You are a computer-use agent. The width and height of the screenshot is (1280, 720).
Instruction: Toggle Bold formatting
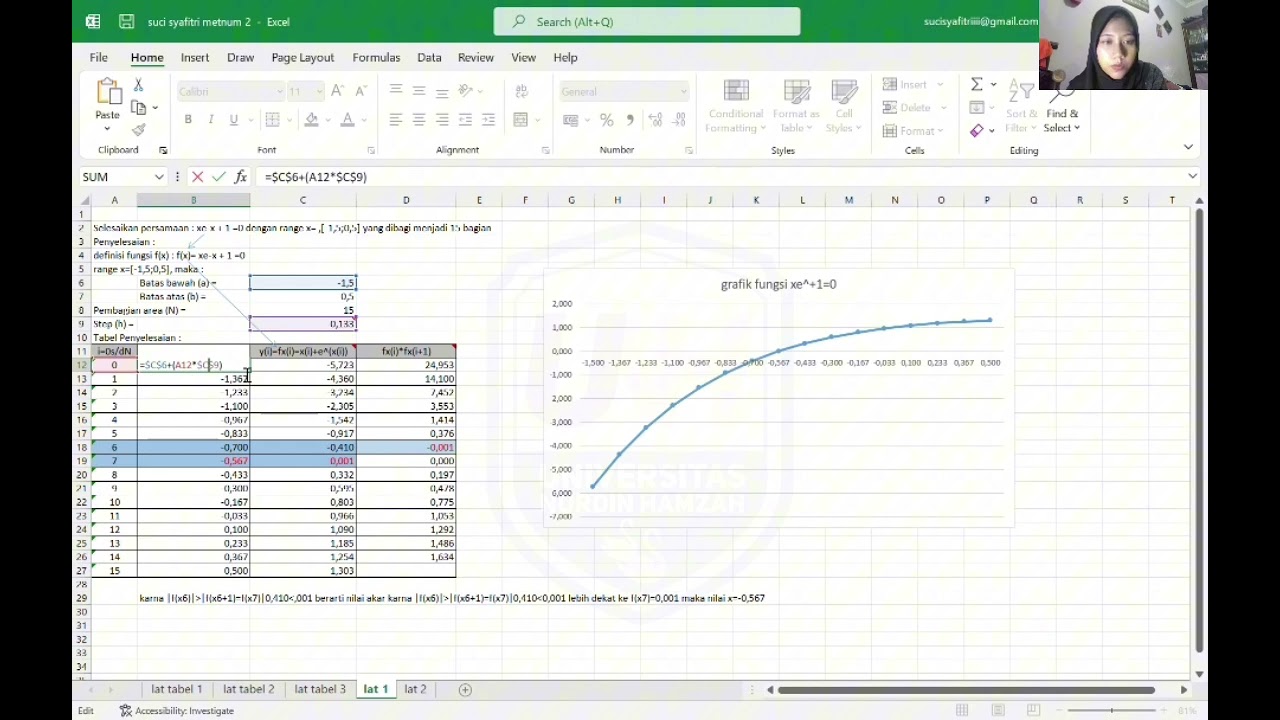pos(188,120)
